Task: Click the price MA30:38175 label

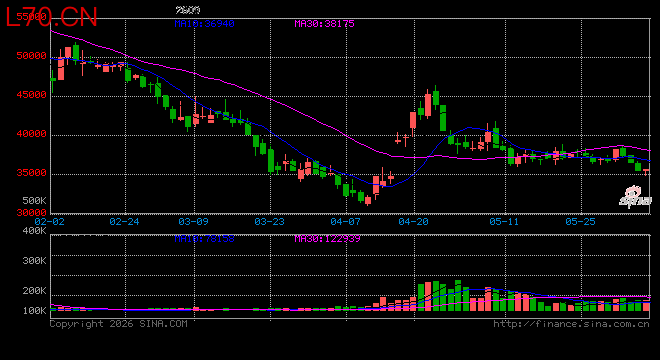Action: pos(324,24)
